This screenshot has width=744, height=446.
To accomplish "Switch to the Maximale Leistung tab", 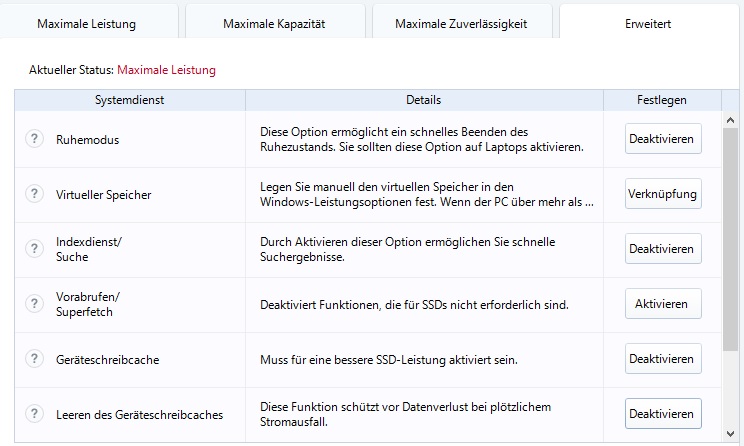I will [86, 23].
